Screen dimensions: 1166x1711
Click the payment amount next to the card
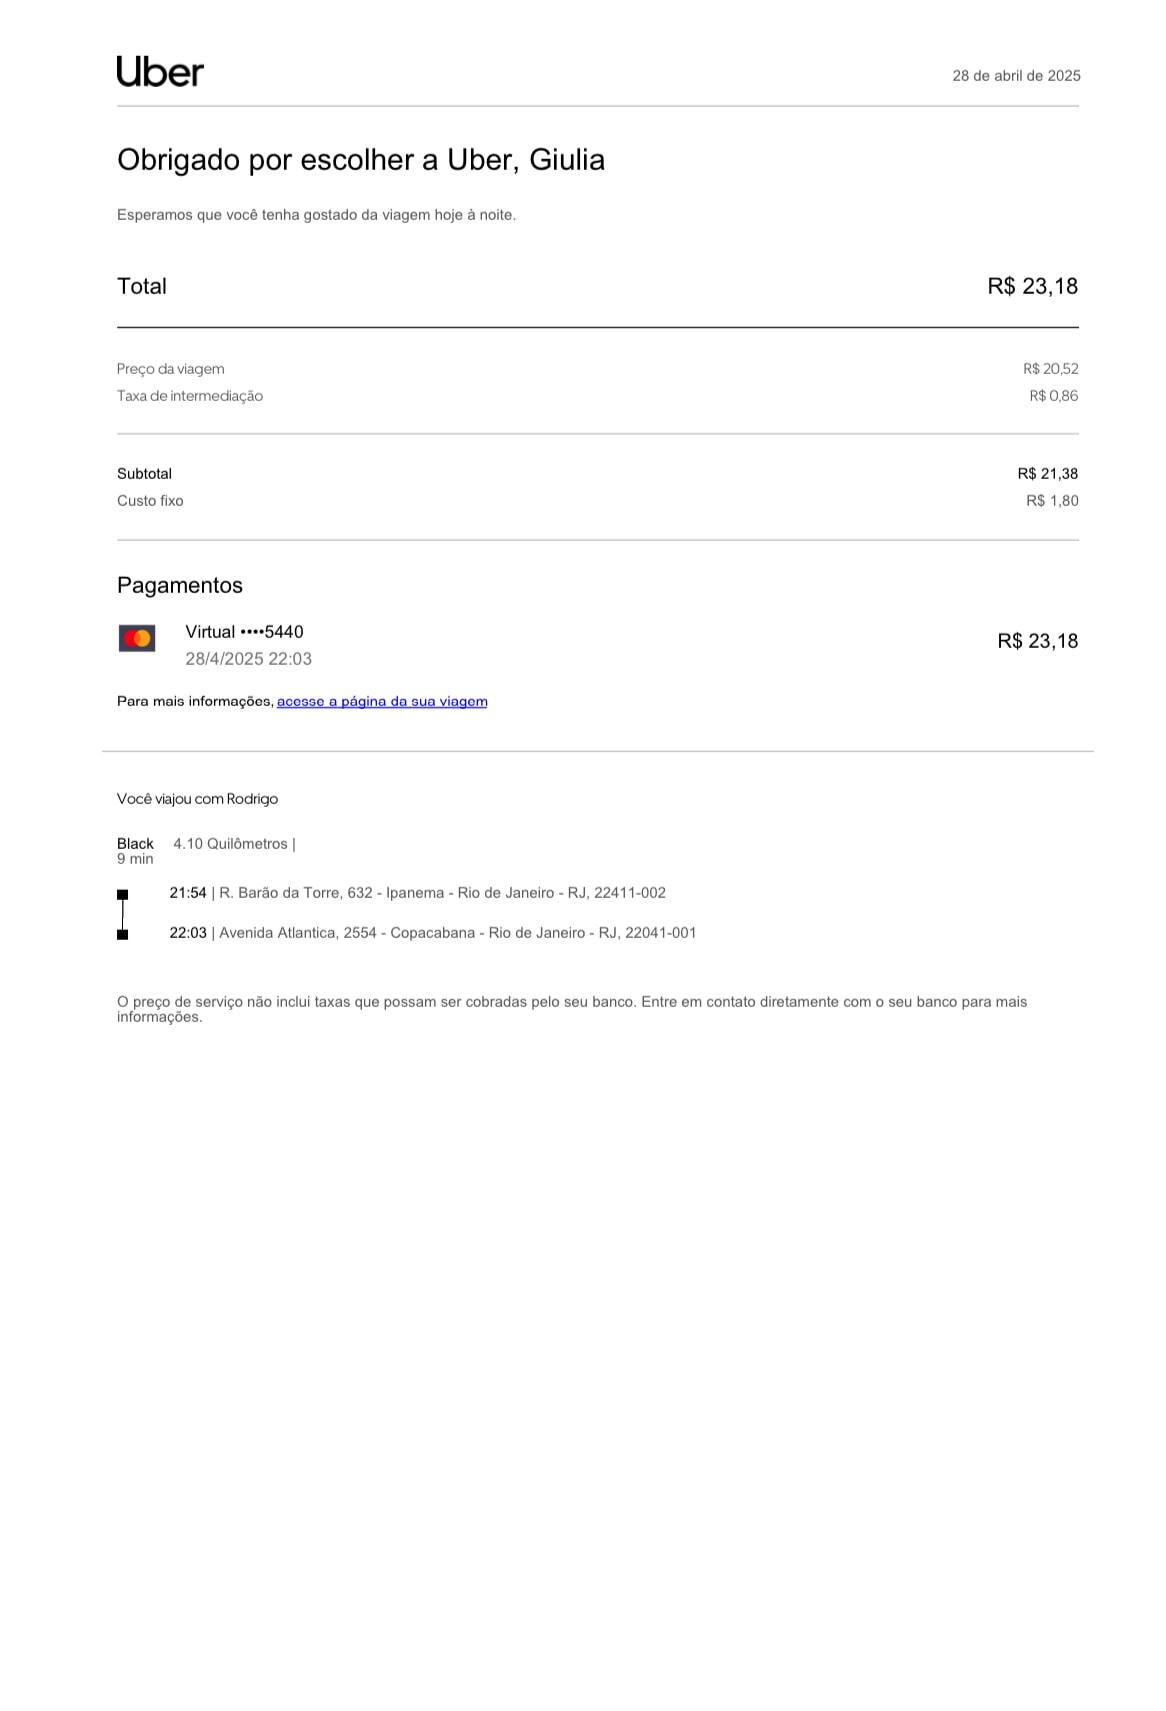[1037, 641]
